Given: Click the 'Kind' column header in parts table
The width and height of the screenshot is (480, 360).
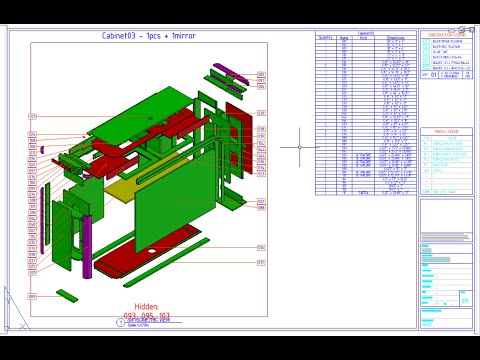Looking at the screenshot, I should pyautogui.click(x=364, y=38).
